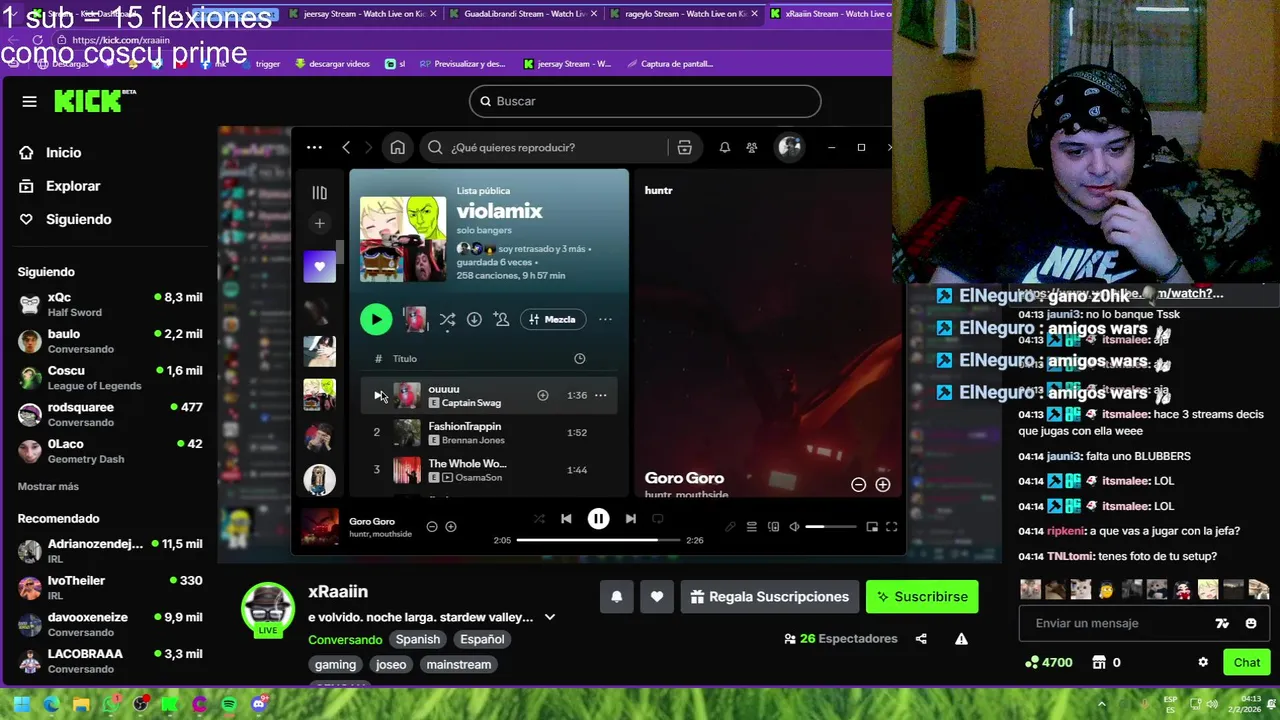Open Spotify from Windows taskbar
Screen dimensions: 1280x720
pos(229,704)
